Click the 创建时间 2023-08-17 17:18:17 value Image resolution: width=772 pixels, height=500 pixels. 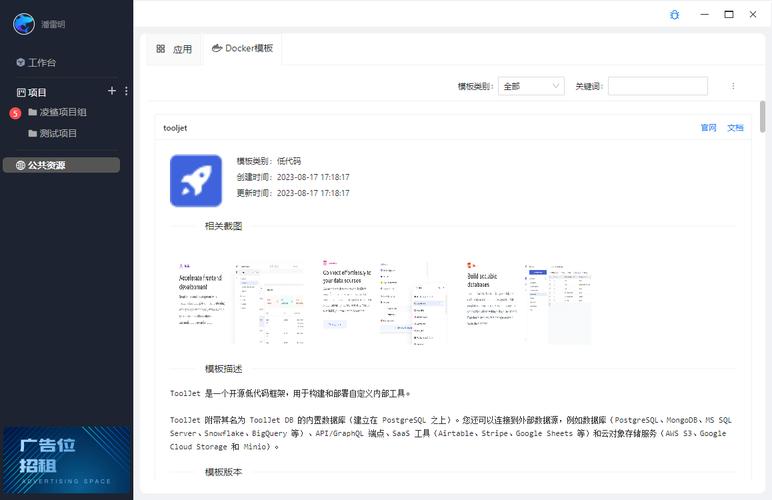click(x=313, y=177)
